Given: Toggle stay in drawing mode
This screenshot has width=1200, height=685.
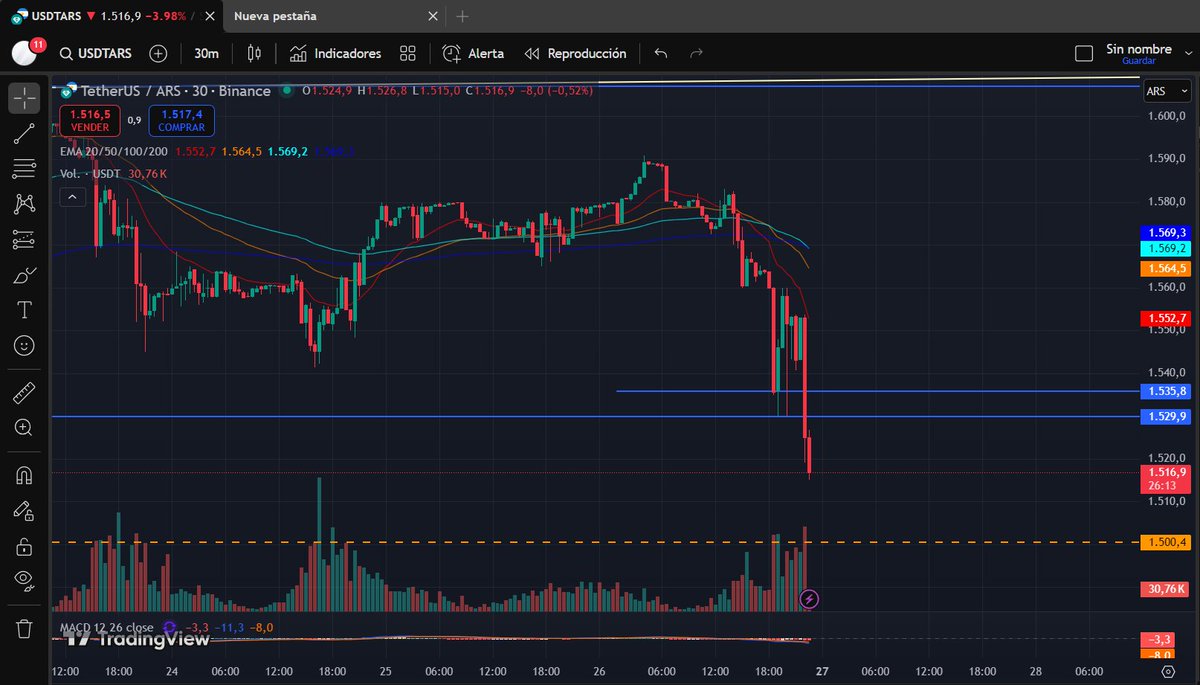Looking at the screenshot, I should (x=24, y=511).
